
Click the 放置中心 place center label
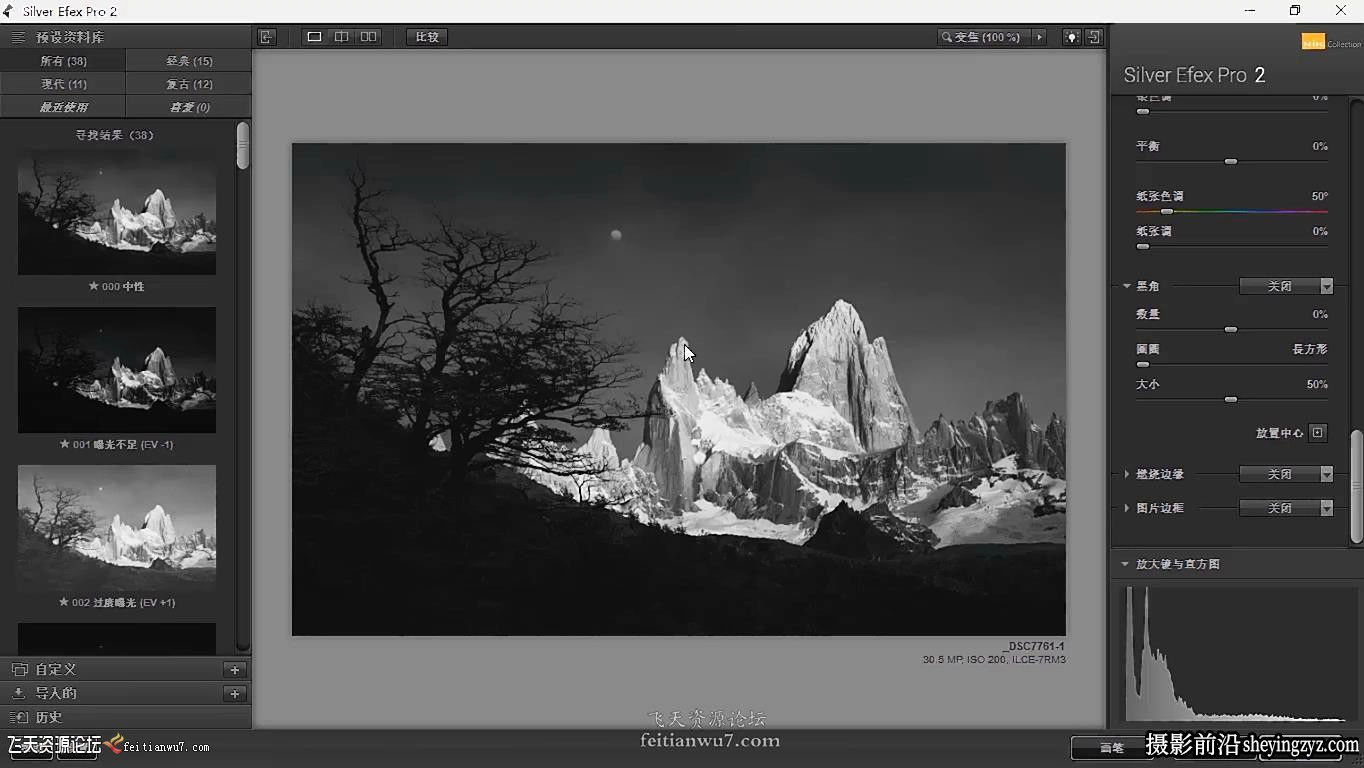[1280, 433]
